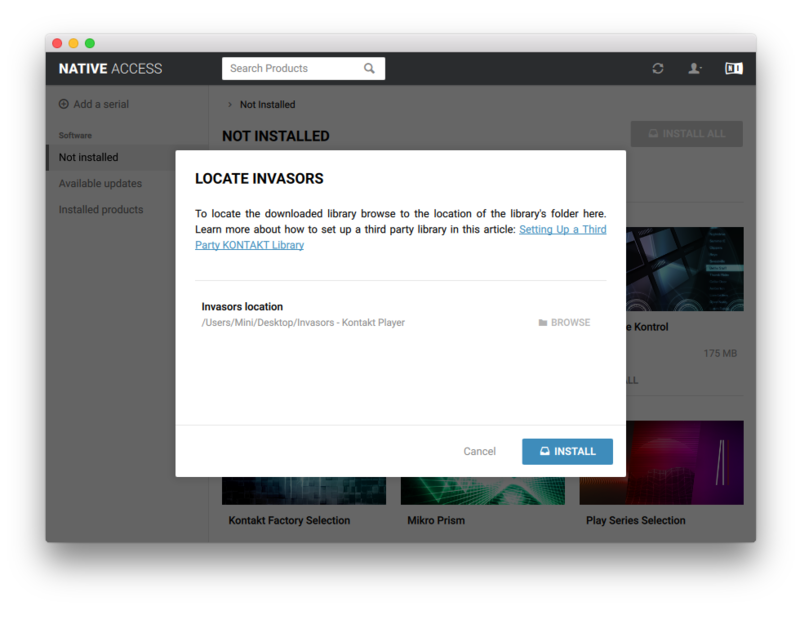Image resolution: width=800 pixels, height=624 pixels.
Task: Maximize window with green button
Action: [90, 43]
